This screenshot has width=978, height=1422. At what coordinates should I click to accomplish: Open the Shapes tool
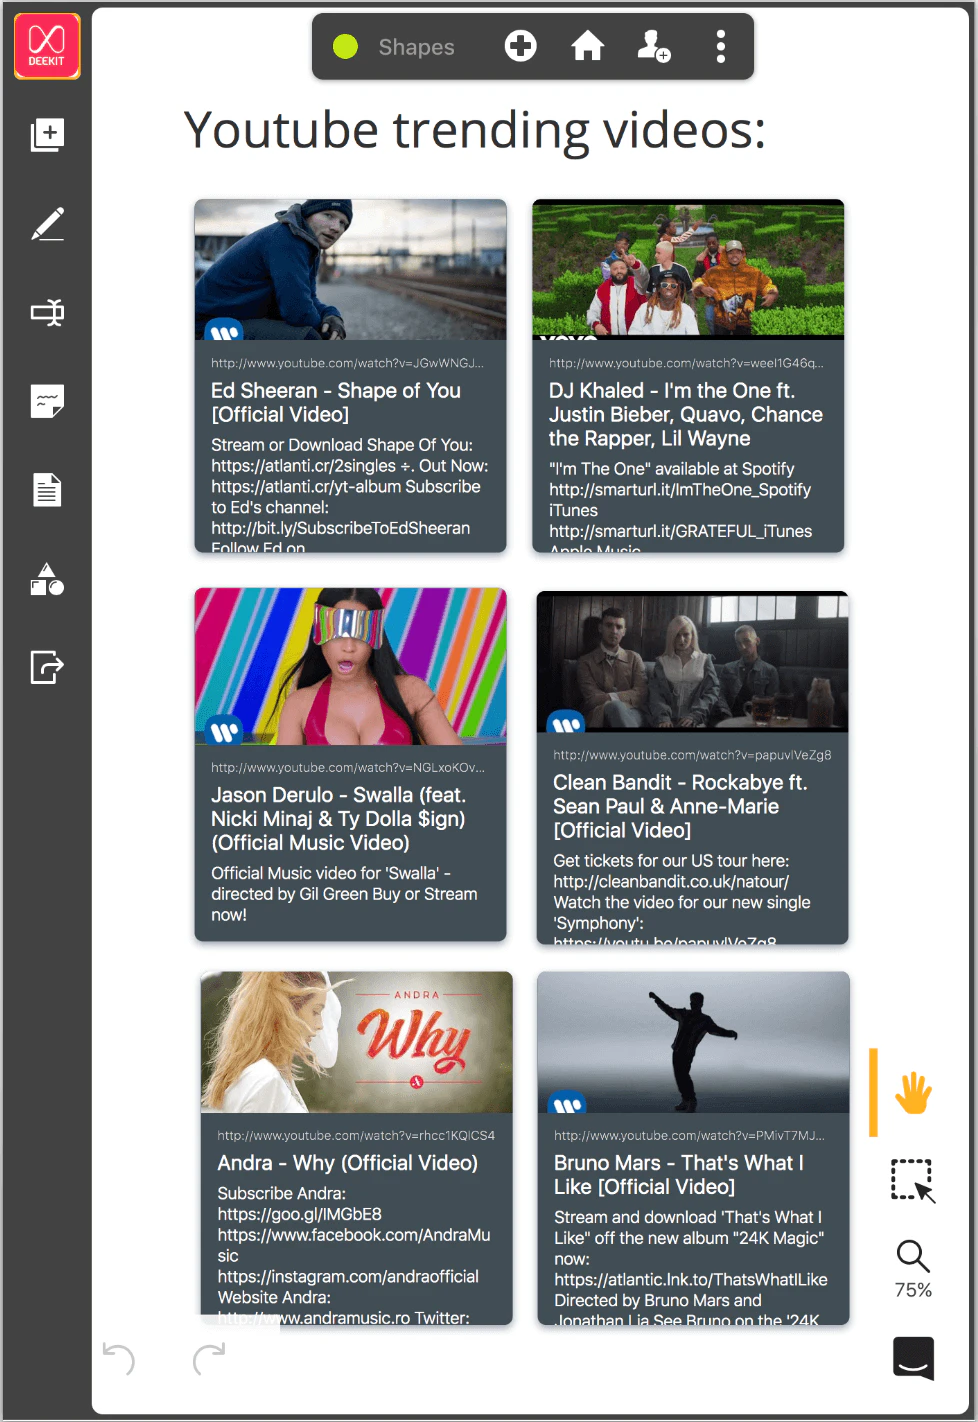[x=47, y=579]
